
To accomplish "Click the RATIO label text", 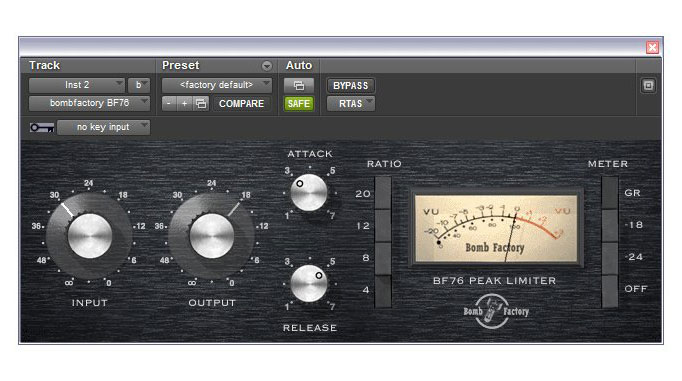I will 384,164.
